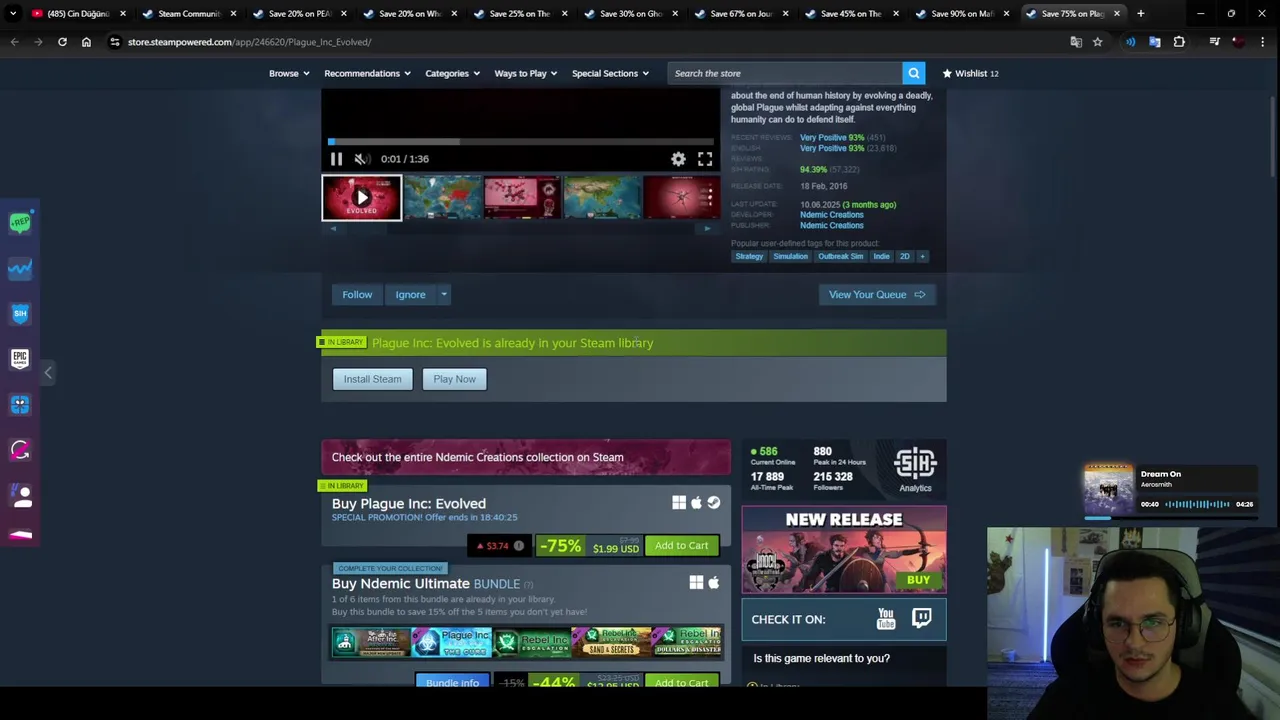1280x720 pixels.
Task: Expand the Ignore options arrow
Action: coord(444,294)
